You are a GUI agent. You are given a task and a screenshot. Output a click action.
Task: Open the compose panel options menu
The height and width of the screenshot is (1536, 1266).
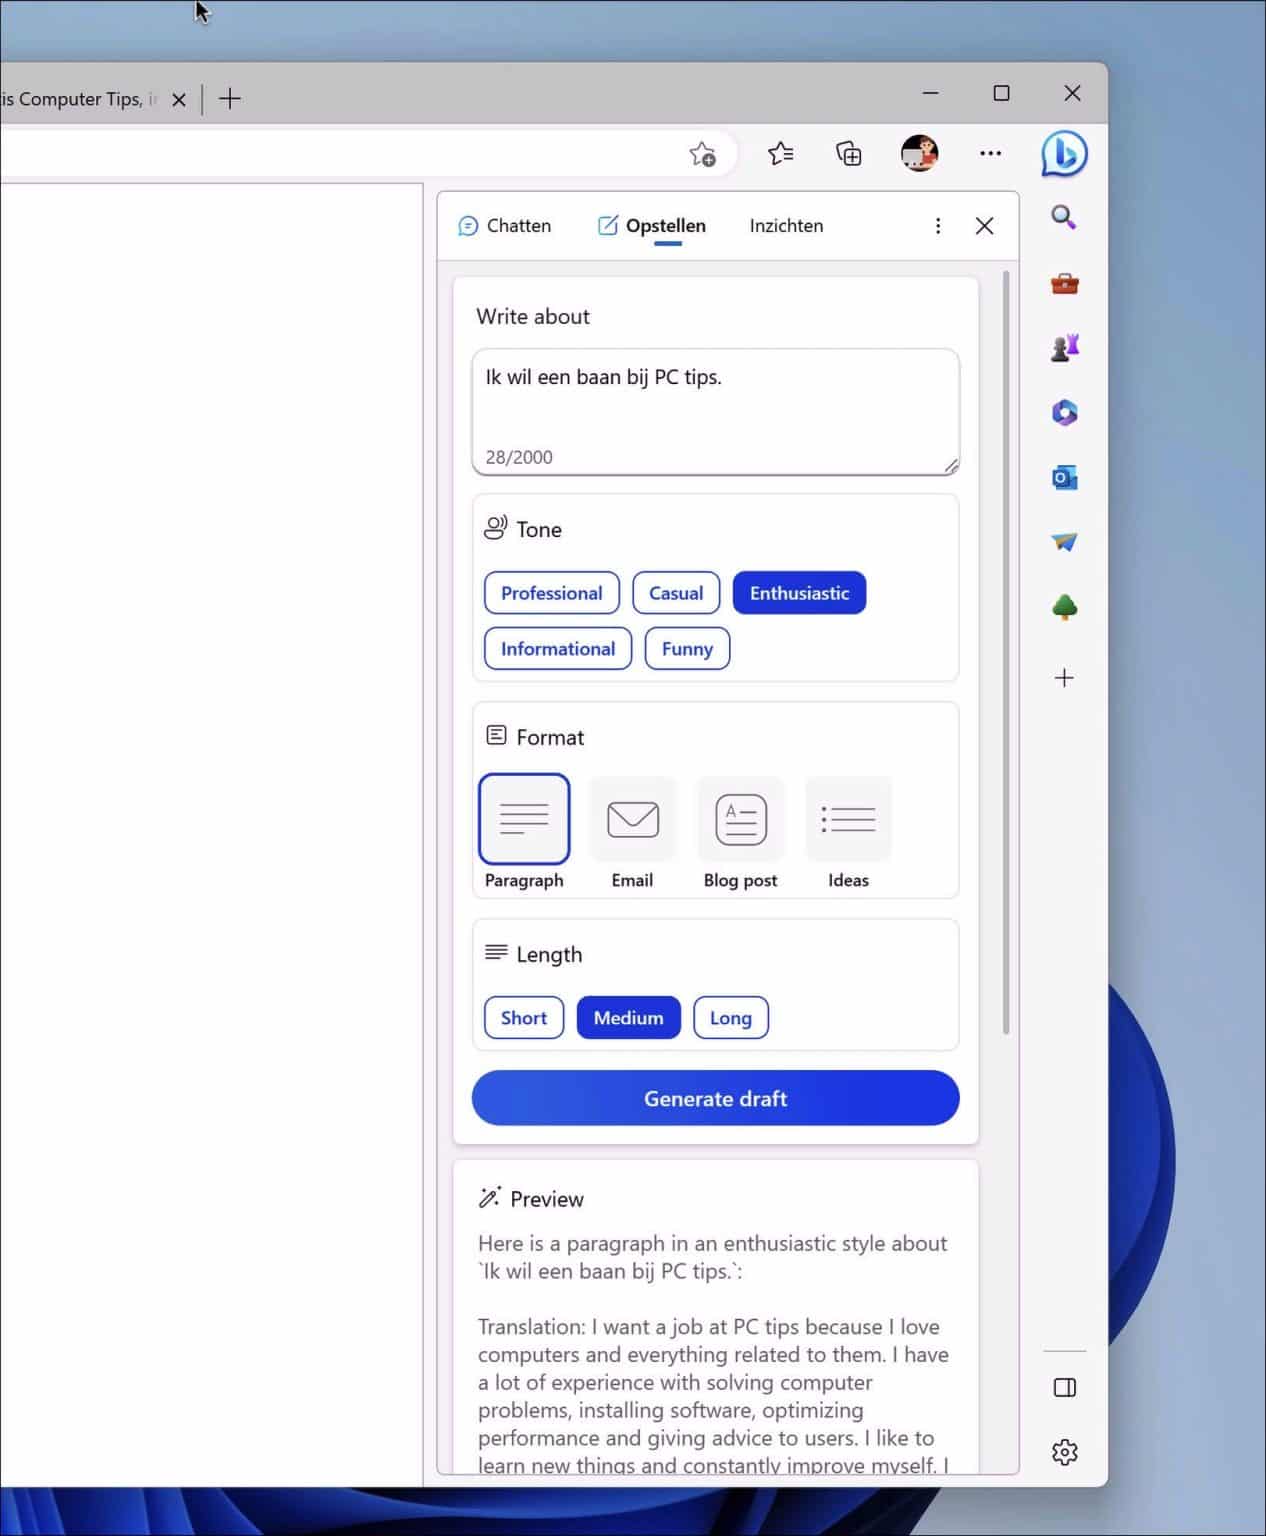coord(938,225)
